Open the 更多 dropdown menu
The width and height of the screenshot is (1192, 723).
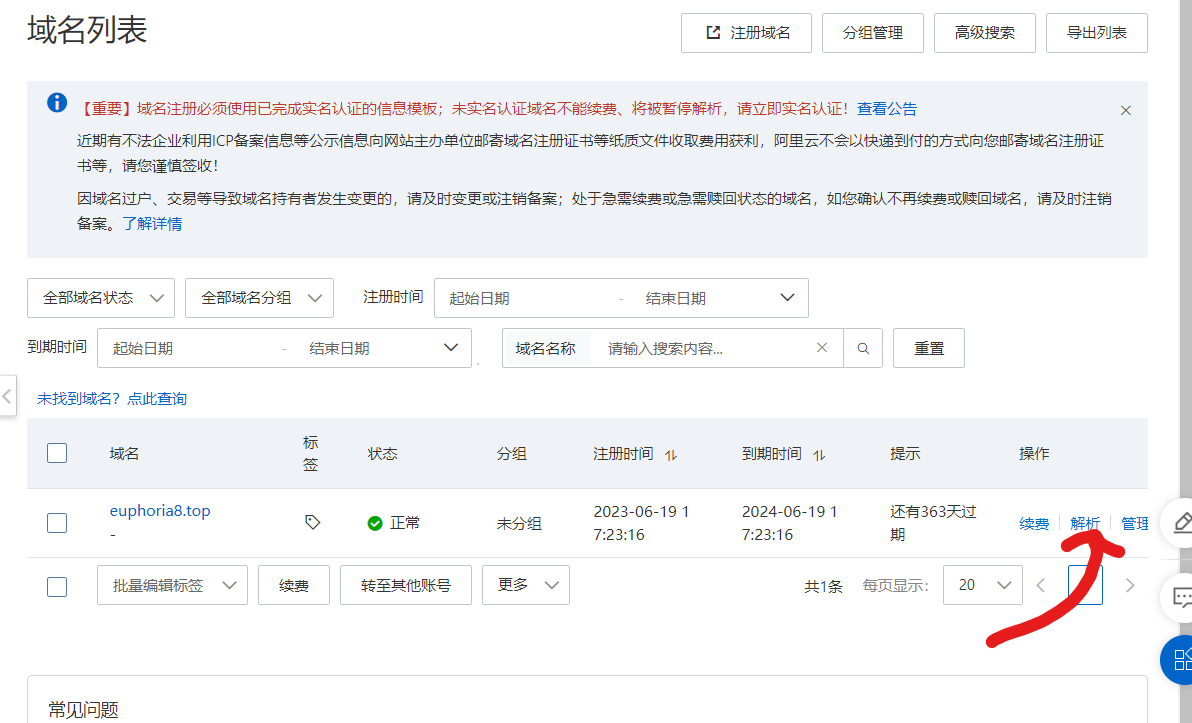[525, 585]
